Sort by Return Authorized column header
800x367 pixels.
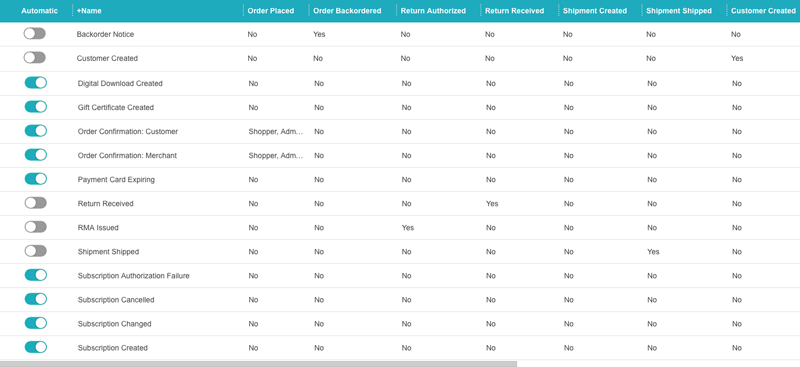click(433, 11)
